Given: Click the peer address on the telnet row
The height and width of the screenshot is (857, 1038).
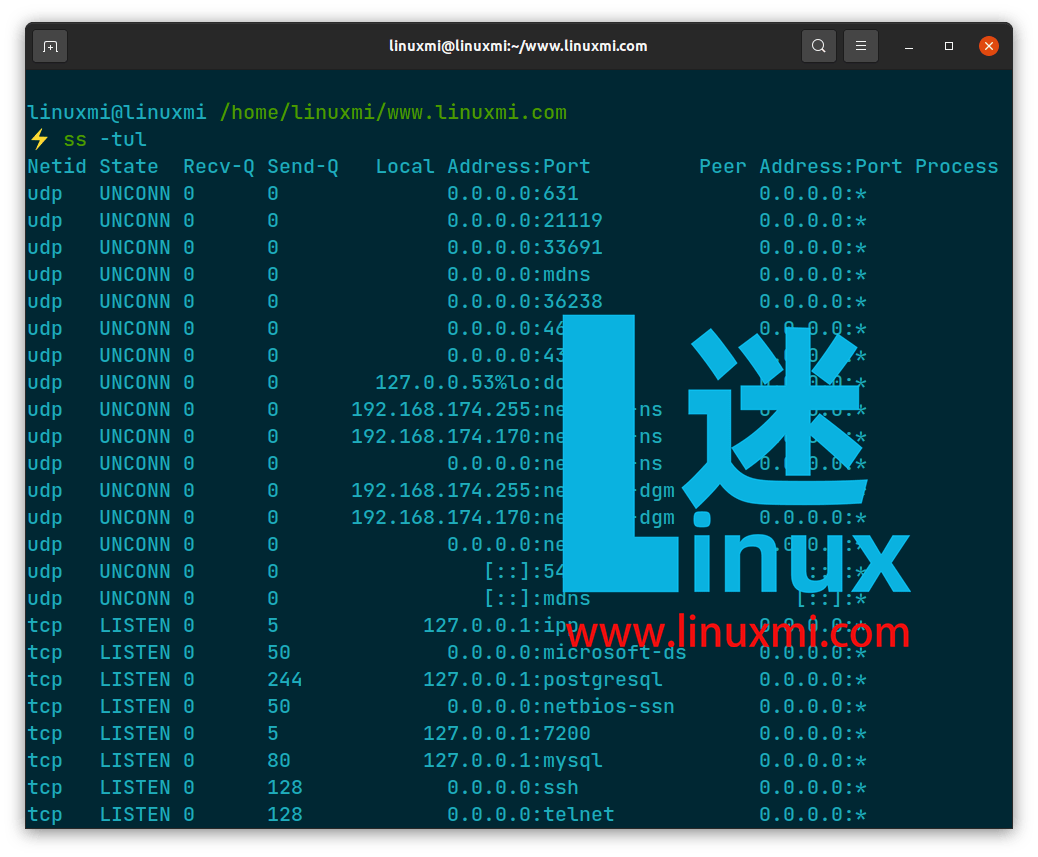Looking at the screenshot, I should click(813, 815).
